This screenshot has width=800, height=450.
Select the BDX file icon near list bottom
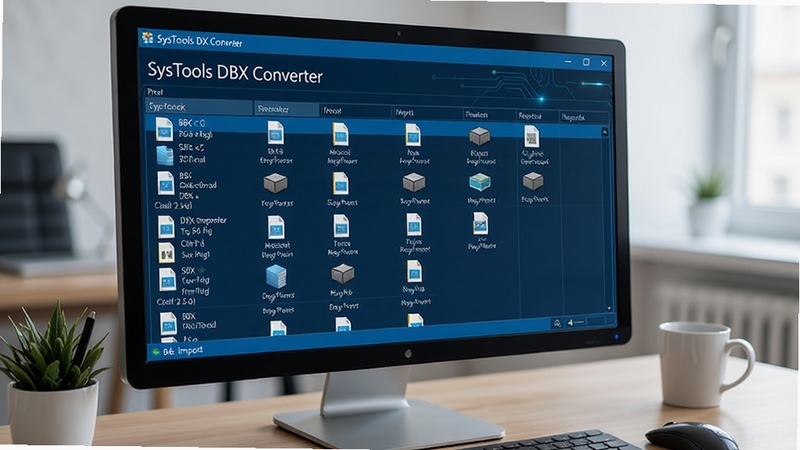[x=168, y=323]
